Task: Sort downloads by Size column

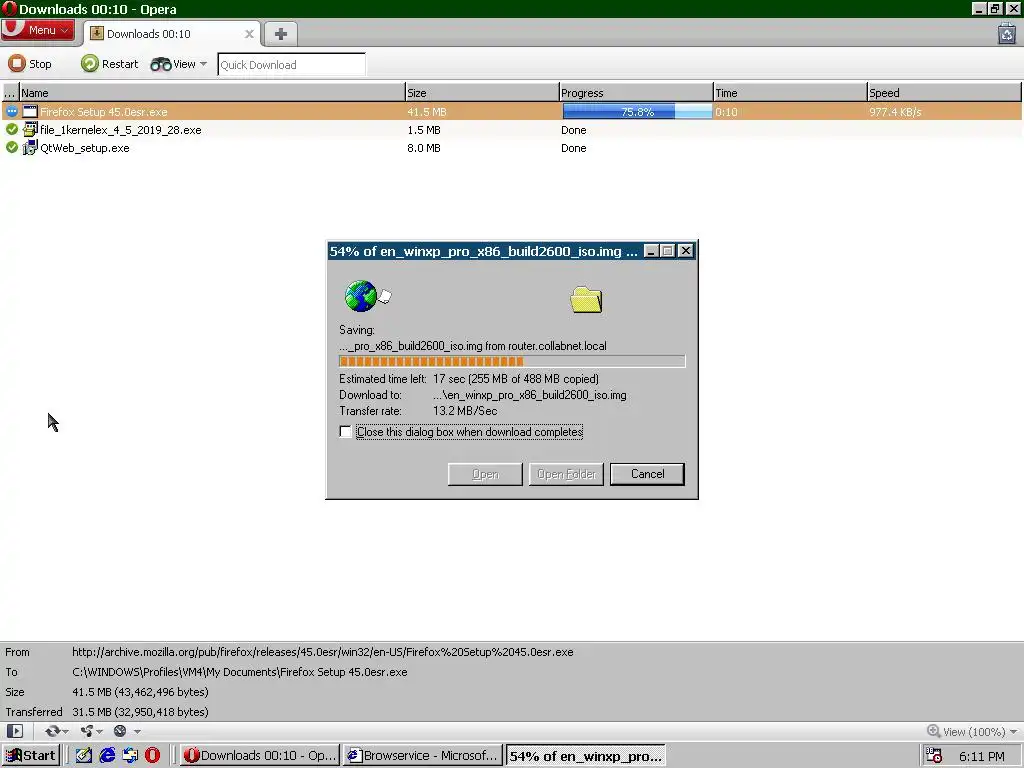Action: pyautogui.click(x=482, y=93)
